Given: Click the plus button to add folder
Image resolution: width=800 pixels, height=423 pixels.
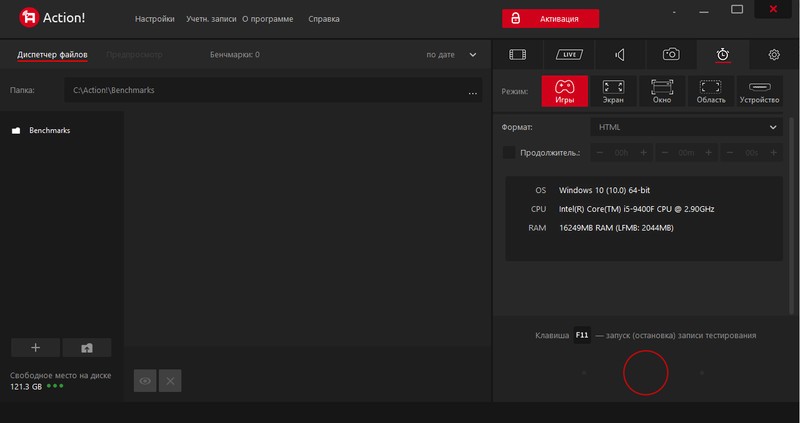Looking at the screenshot, I should pos(35,347).
